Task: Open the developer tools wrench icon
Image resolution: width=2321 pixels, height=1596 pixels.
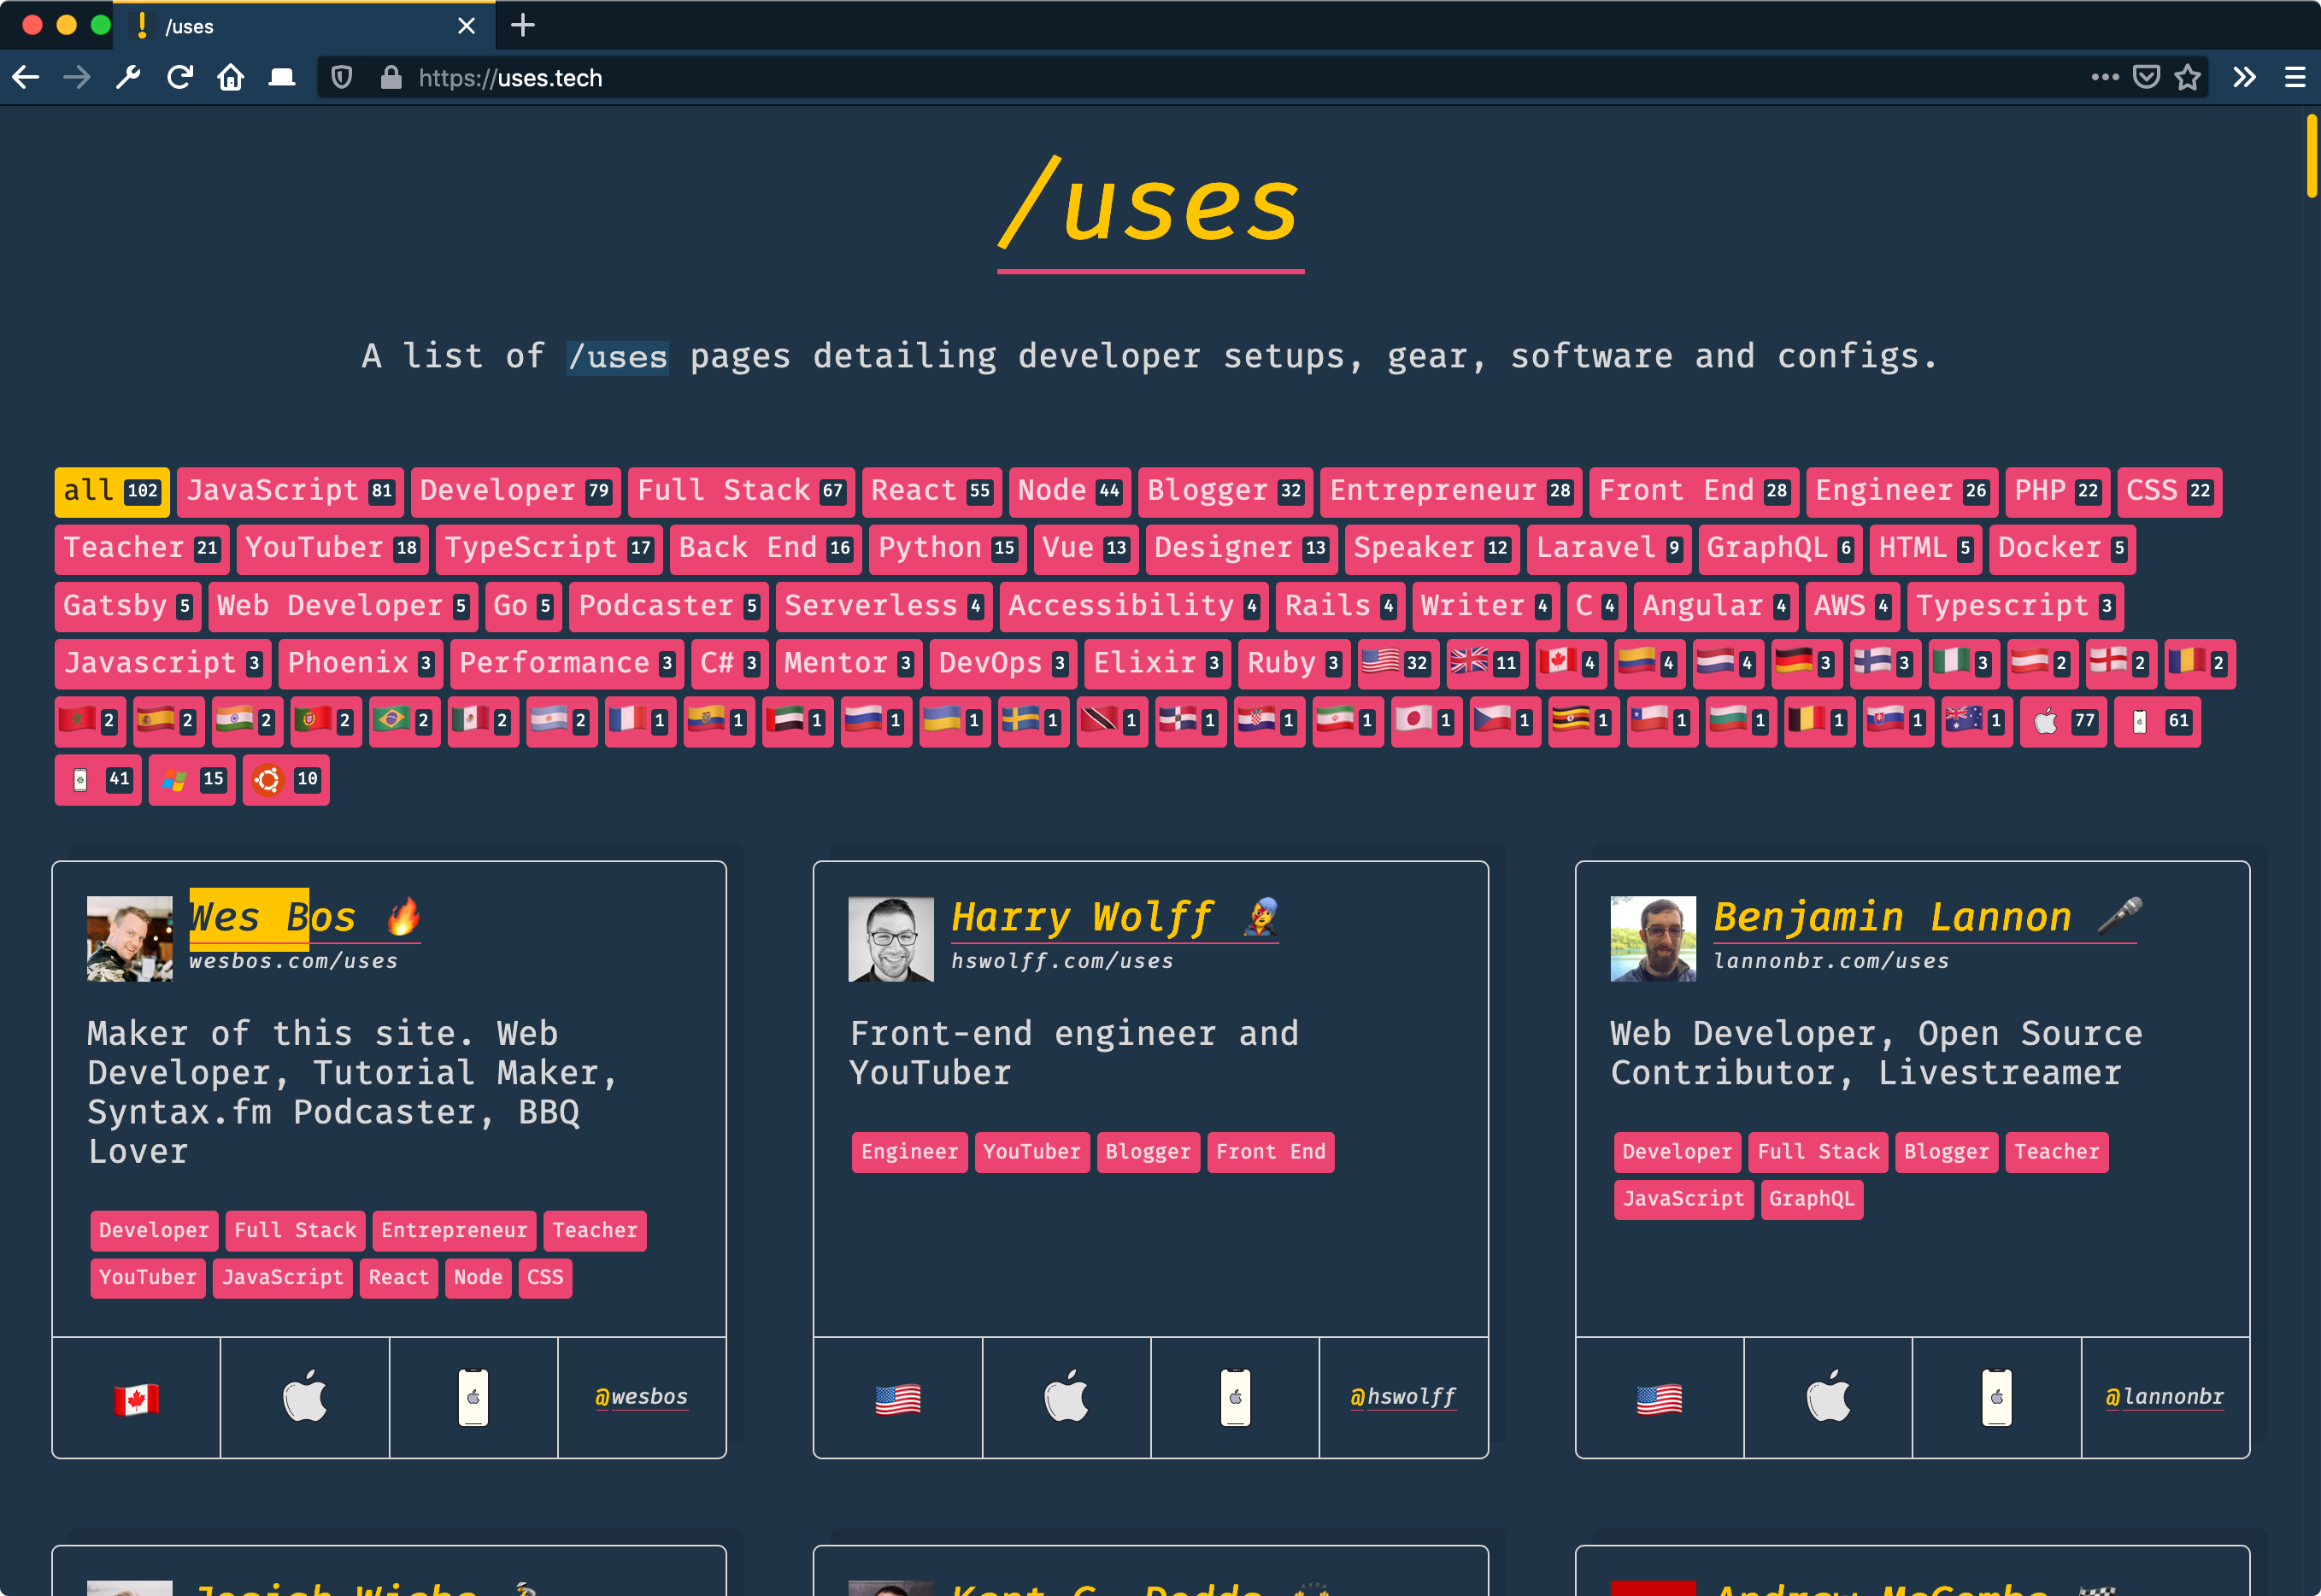Action: tap(128, 77)
